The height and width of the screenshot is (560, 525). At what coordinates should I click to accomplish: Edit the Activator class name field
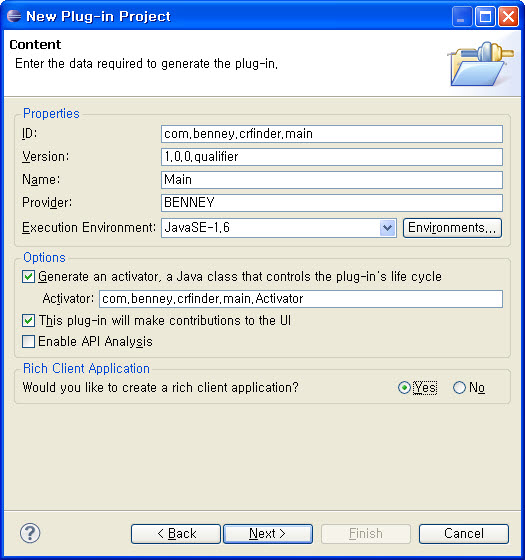point(301,299)
